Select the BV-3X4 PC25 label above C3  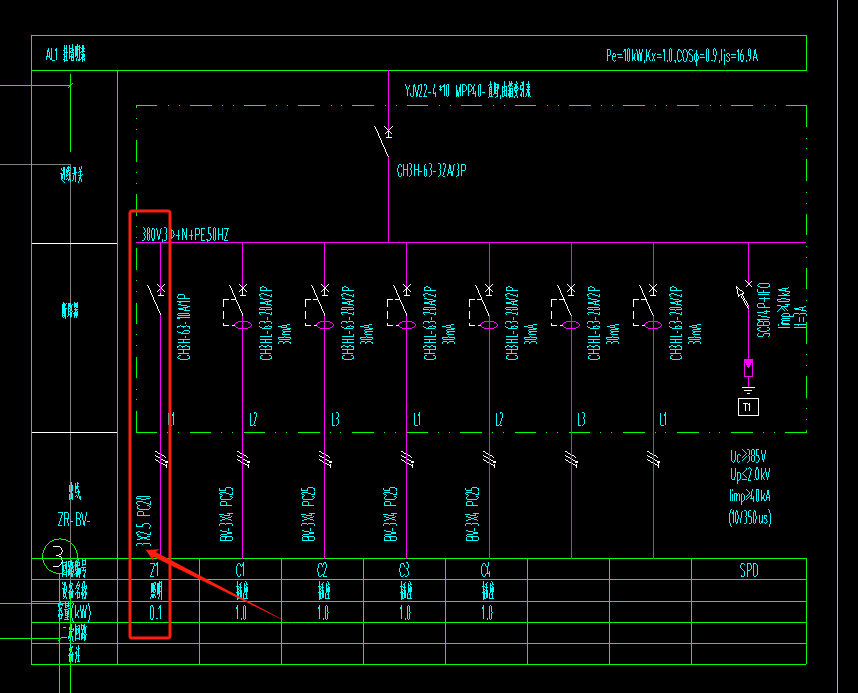coord(391,514)
